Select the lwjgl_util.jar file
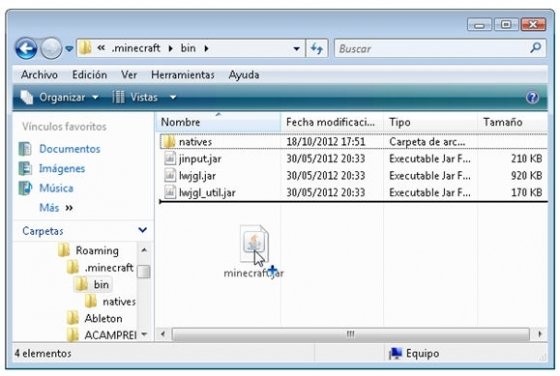 207,193
